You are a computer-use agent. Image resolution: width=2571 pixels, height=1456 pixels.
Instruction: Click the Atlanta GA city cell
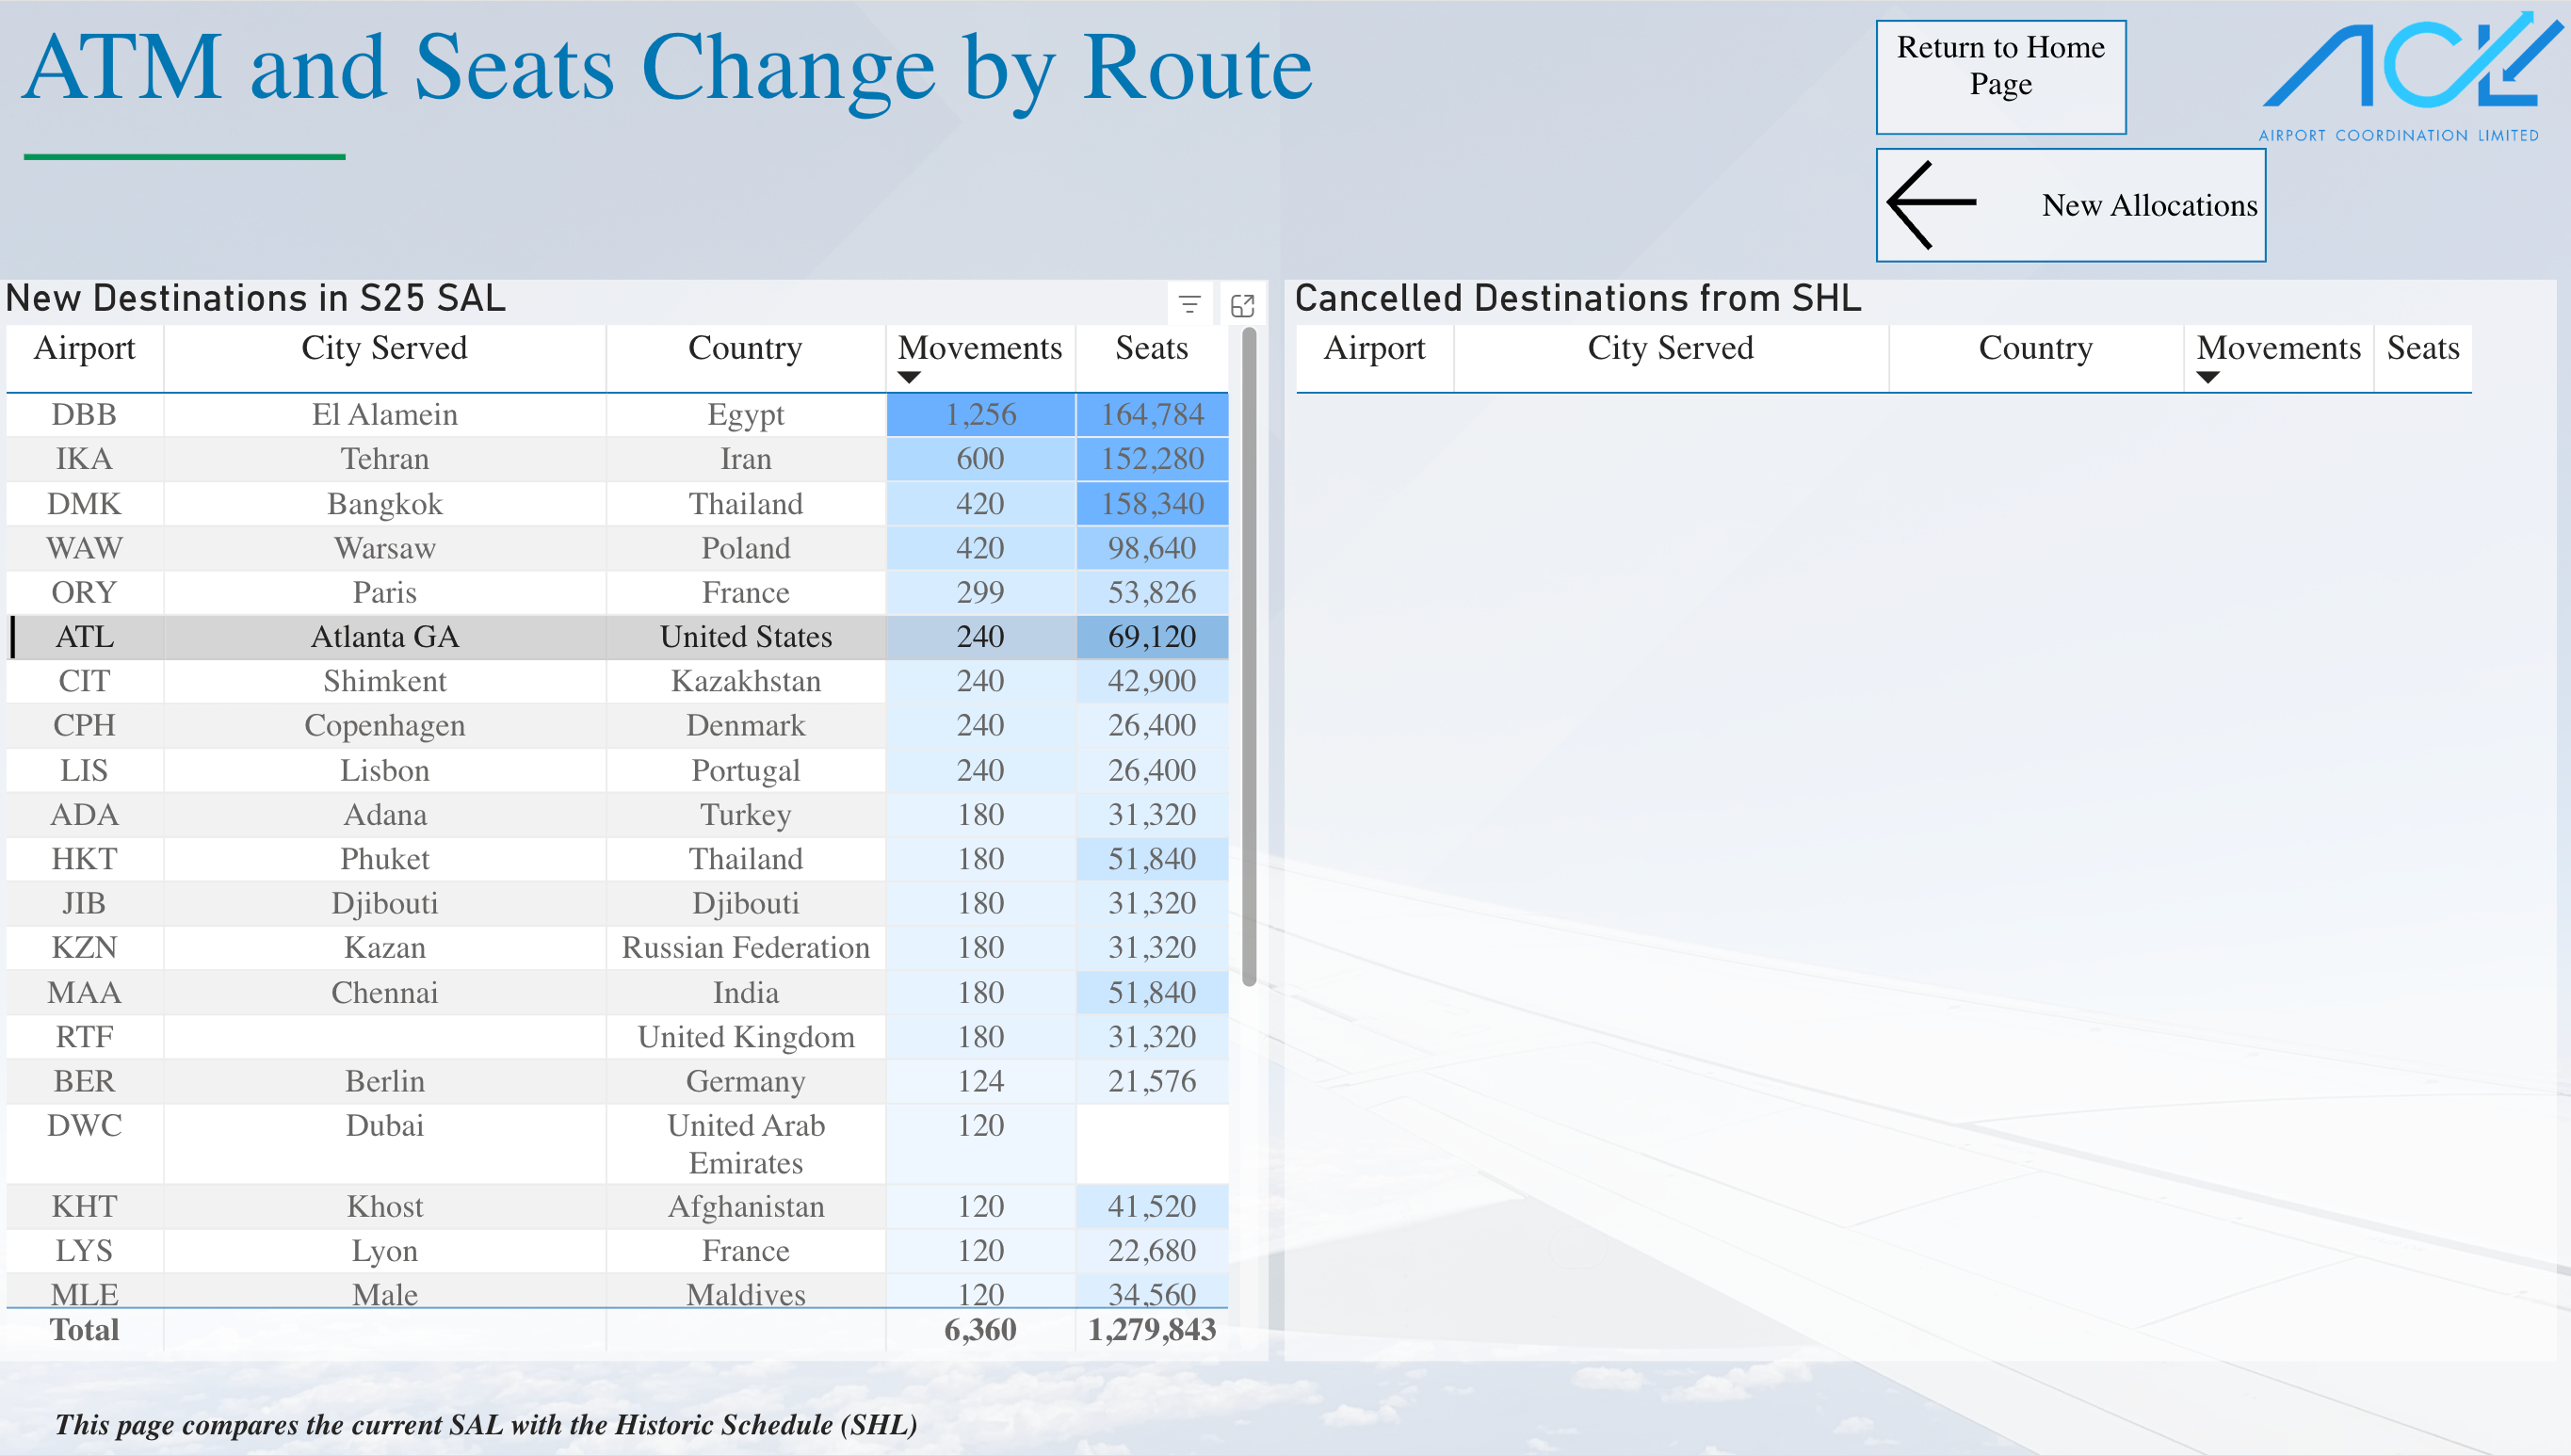click(384, 637)
